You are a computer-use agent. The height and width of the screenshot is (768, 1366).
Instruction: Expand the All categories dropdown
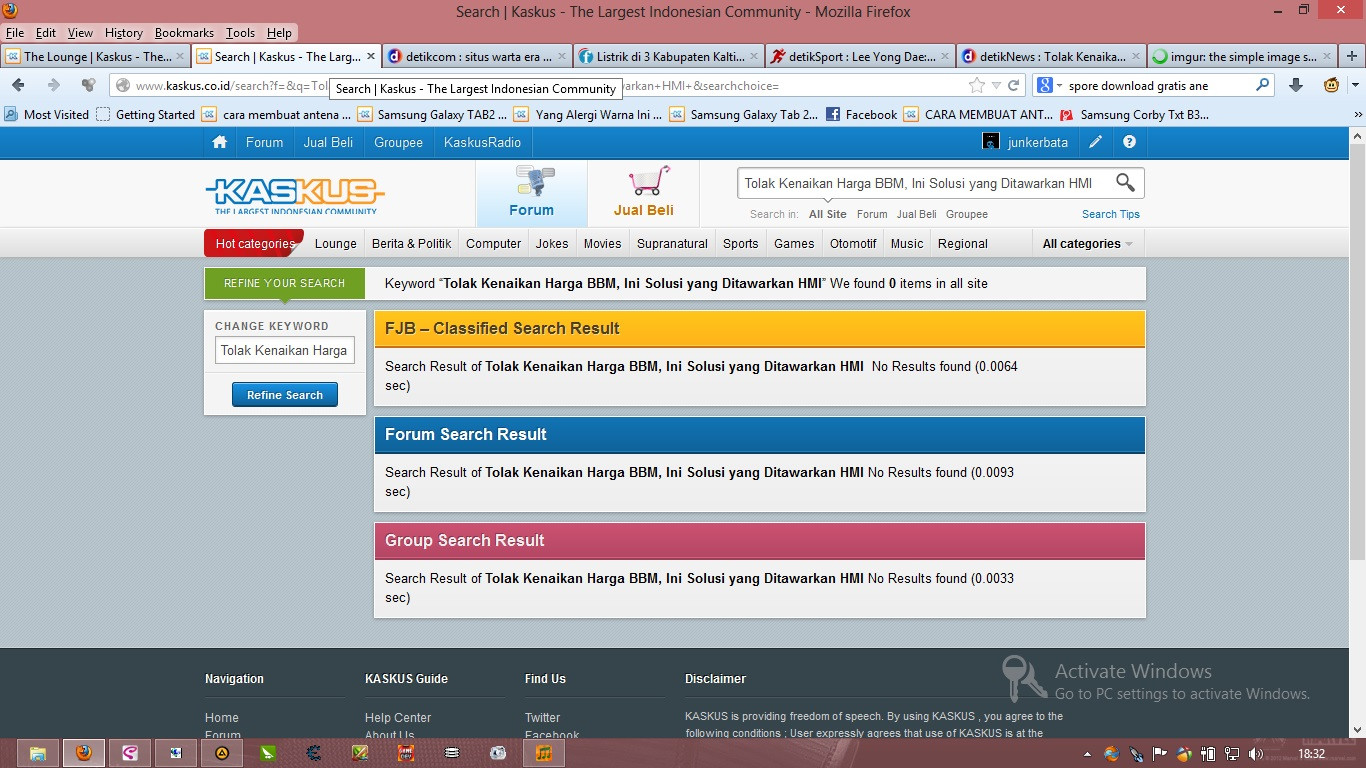[1088, 243]
